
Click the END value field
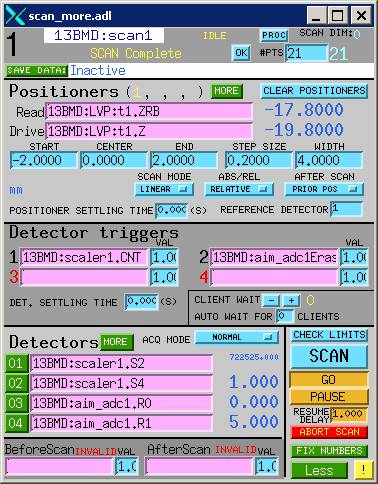pos(184,161)
